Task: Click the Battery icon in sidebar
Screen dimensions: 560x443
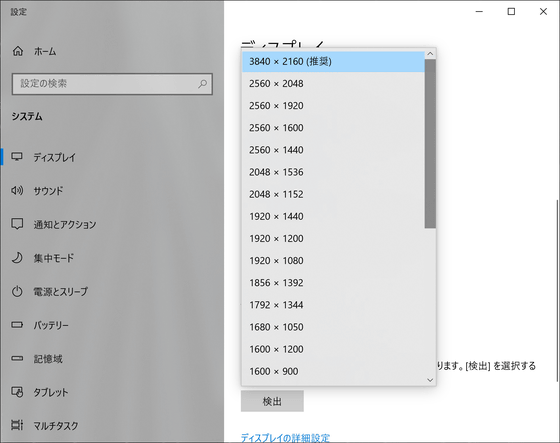Action: pyautogui.click(x=17, y=325)
